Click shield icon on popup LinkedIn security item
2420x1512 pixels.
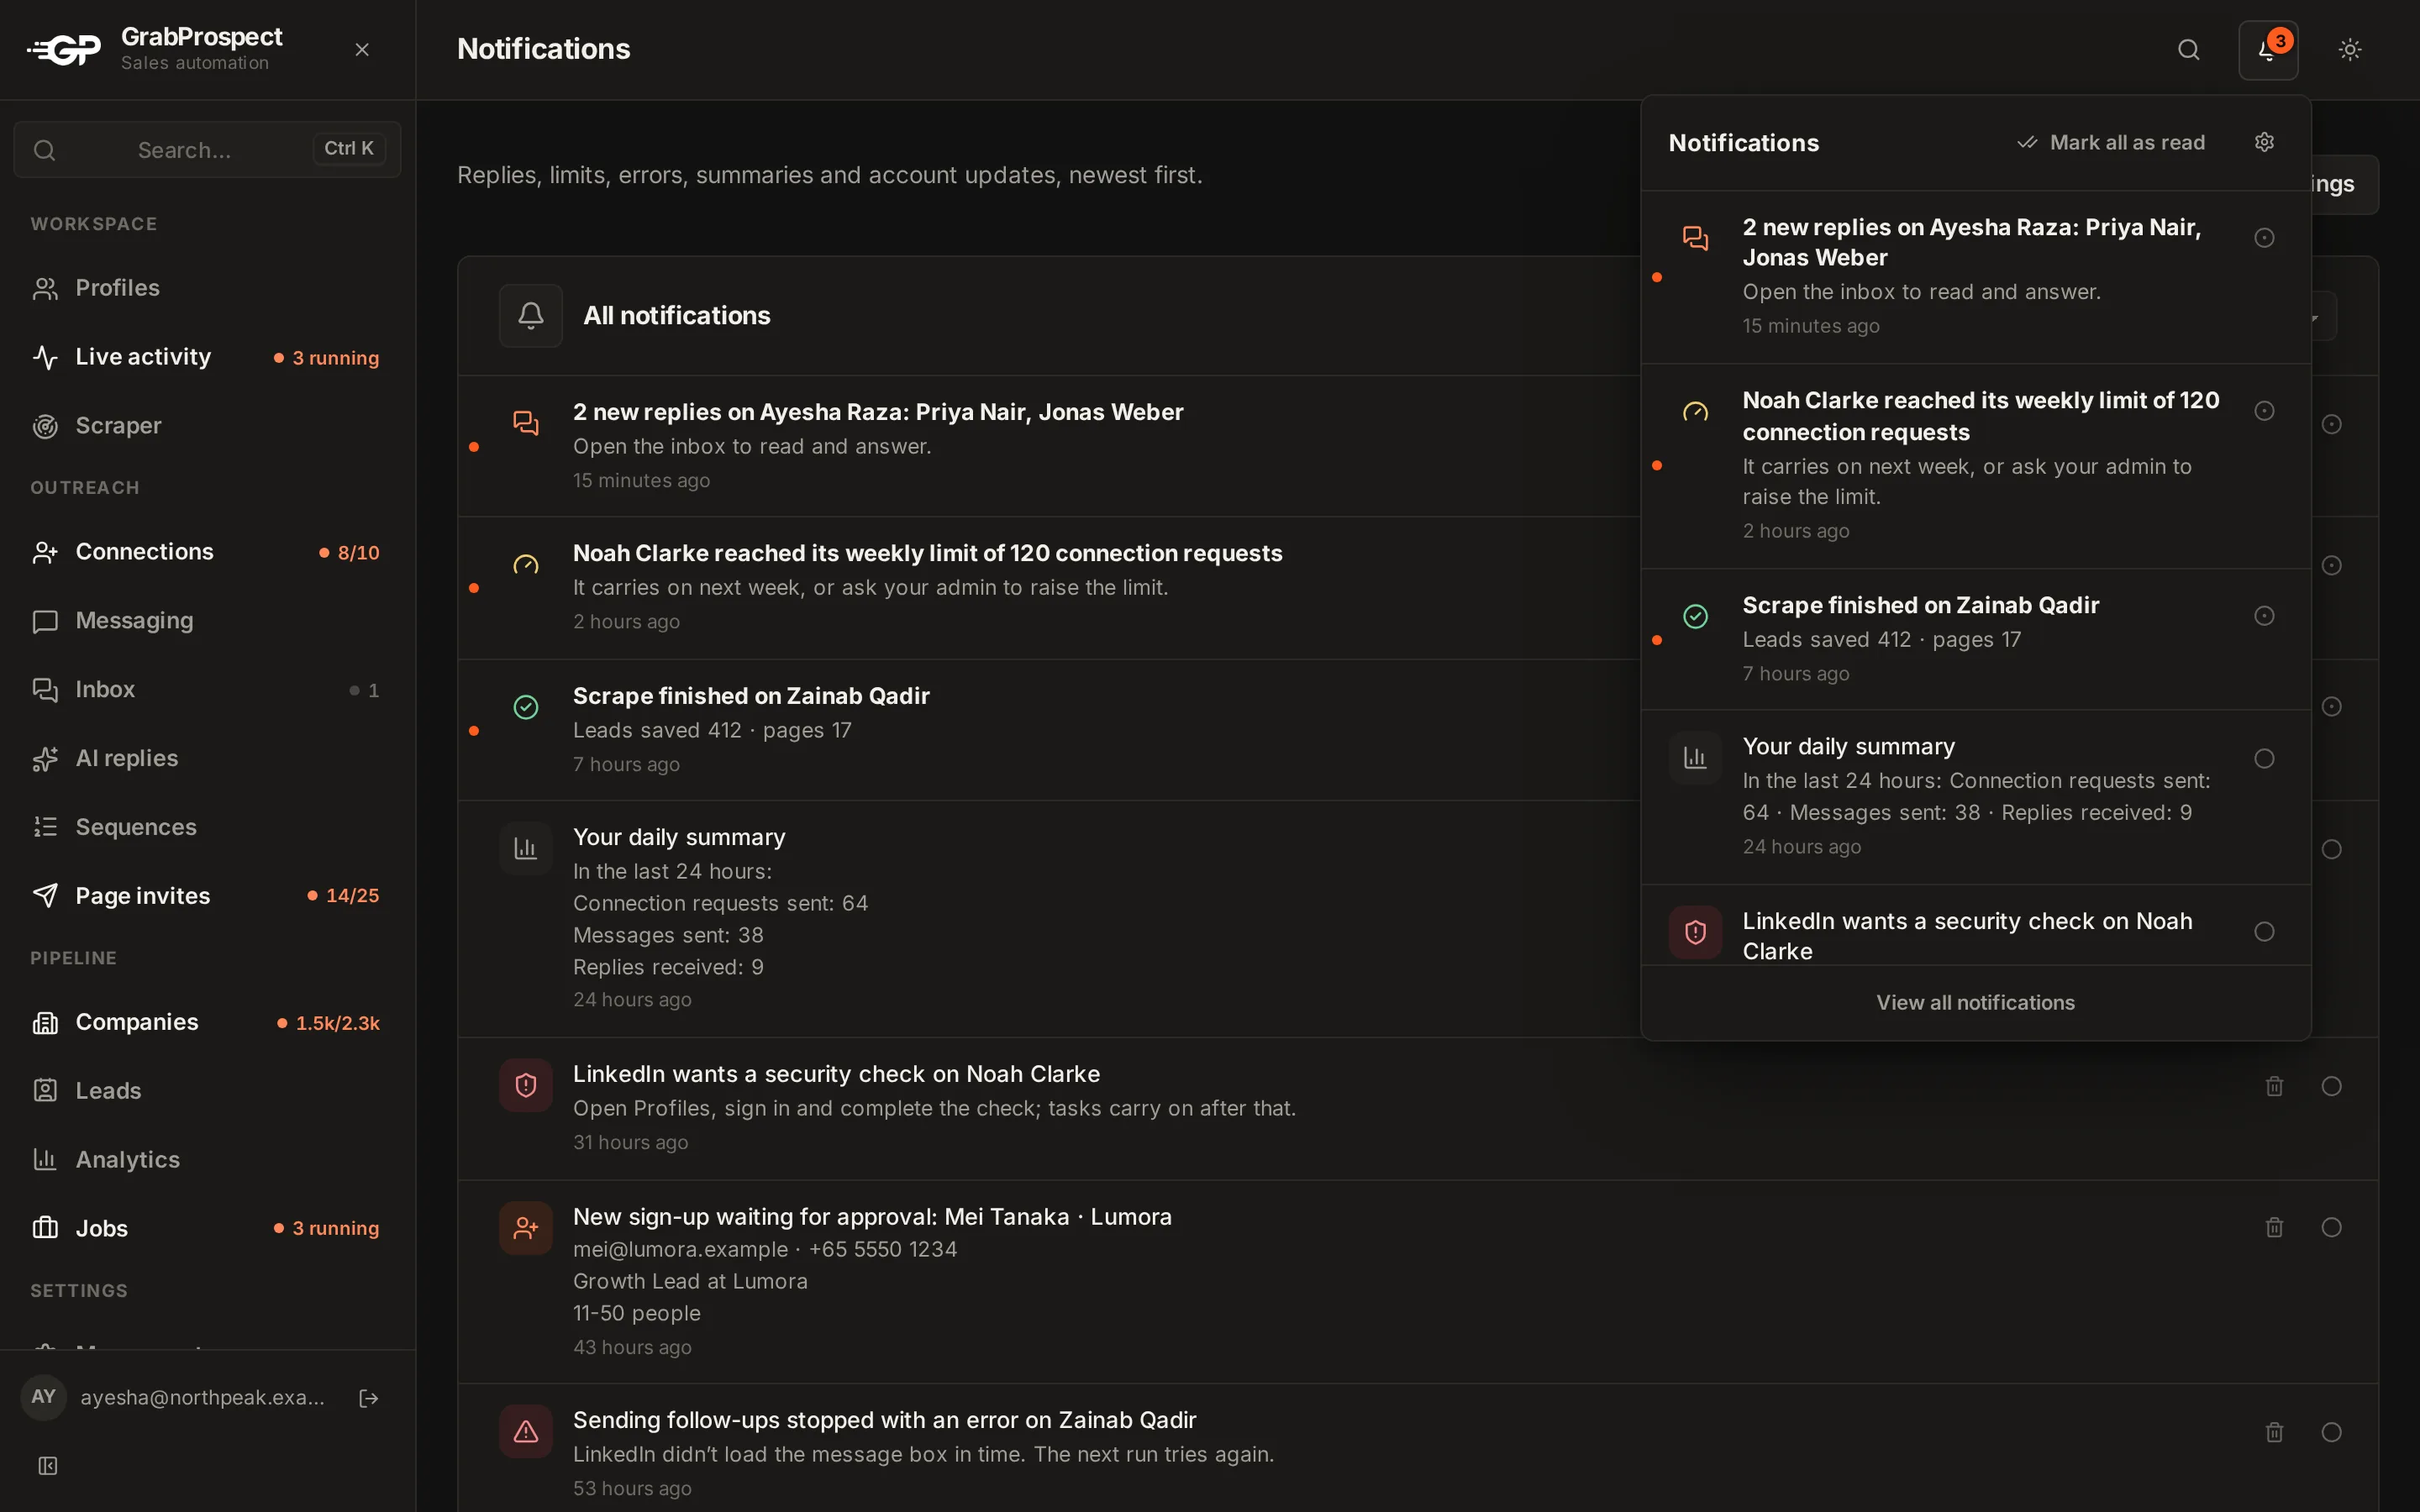[x=1695, y=932]
